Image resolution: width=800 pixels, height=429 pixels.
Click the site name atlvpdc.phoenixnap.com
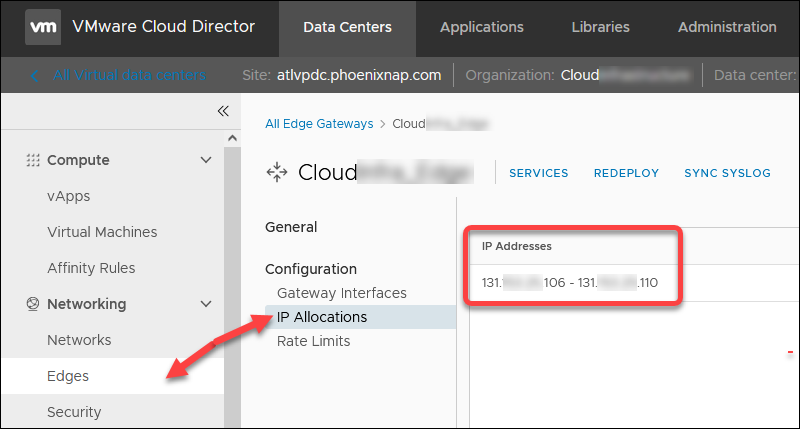pos(359,75)
